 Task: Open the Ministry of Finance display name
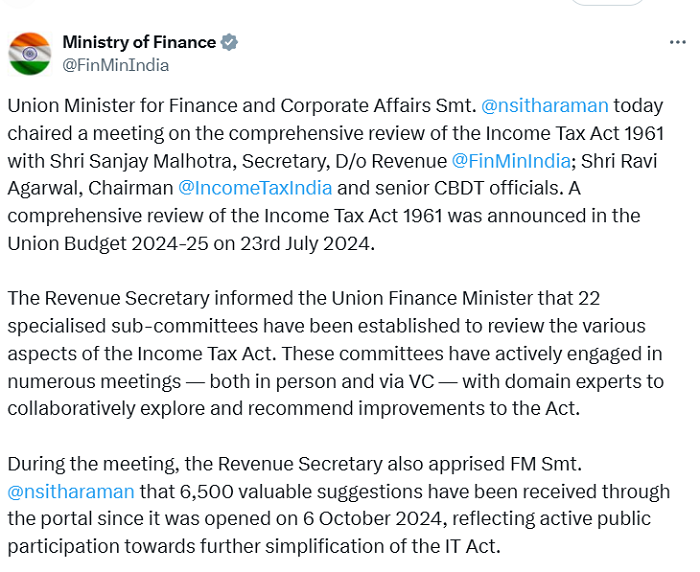pos(139,42)
